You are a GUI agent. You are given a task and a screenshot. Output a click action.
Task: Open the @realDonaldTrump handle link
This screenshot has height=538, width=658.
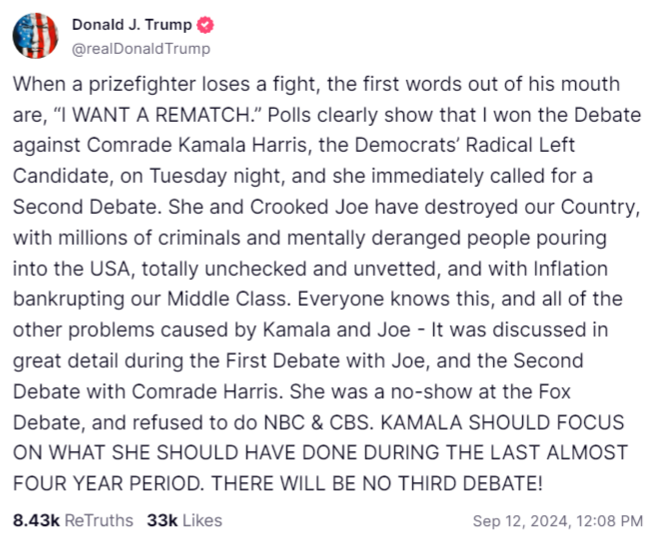click(140, 48)
